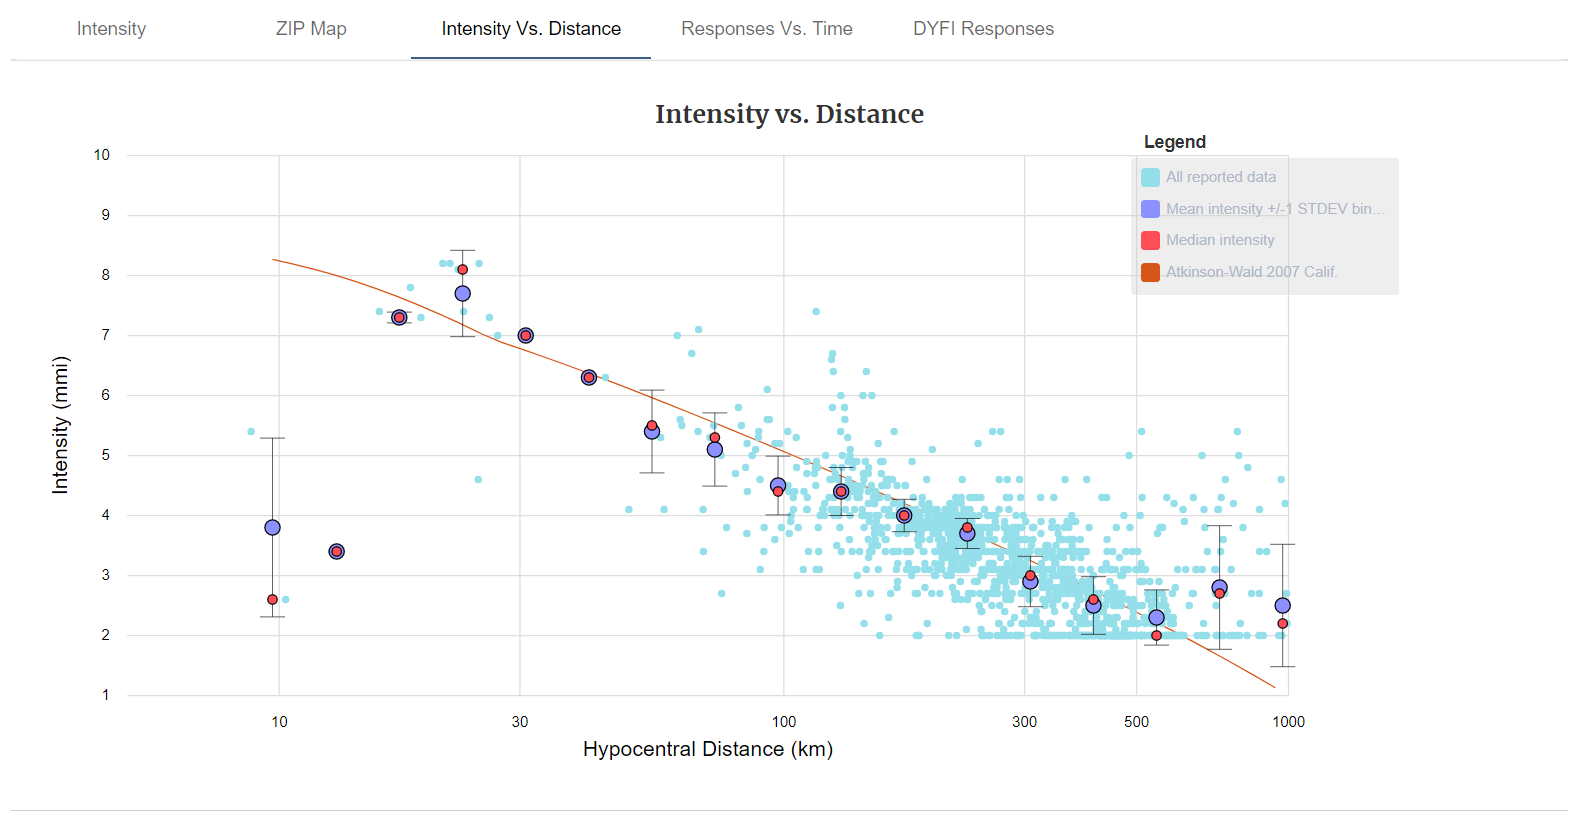1584x823 pixels.
Task: Click the orange Atkinson-Wald legend swatch
Action: pos(1151,272)
